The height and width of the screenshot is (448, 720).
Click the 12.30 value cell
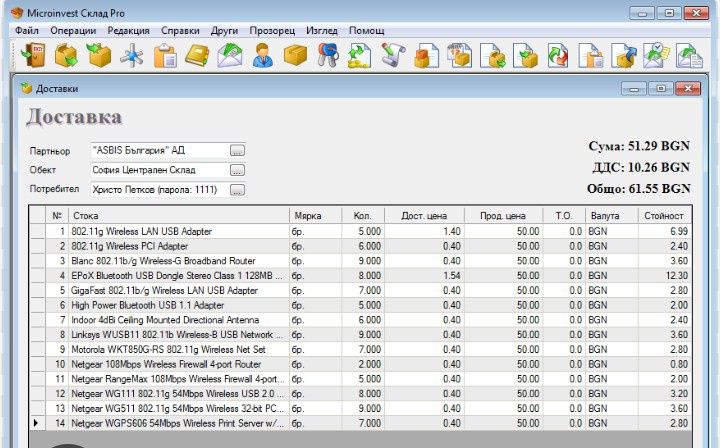664,275
